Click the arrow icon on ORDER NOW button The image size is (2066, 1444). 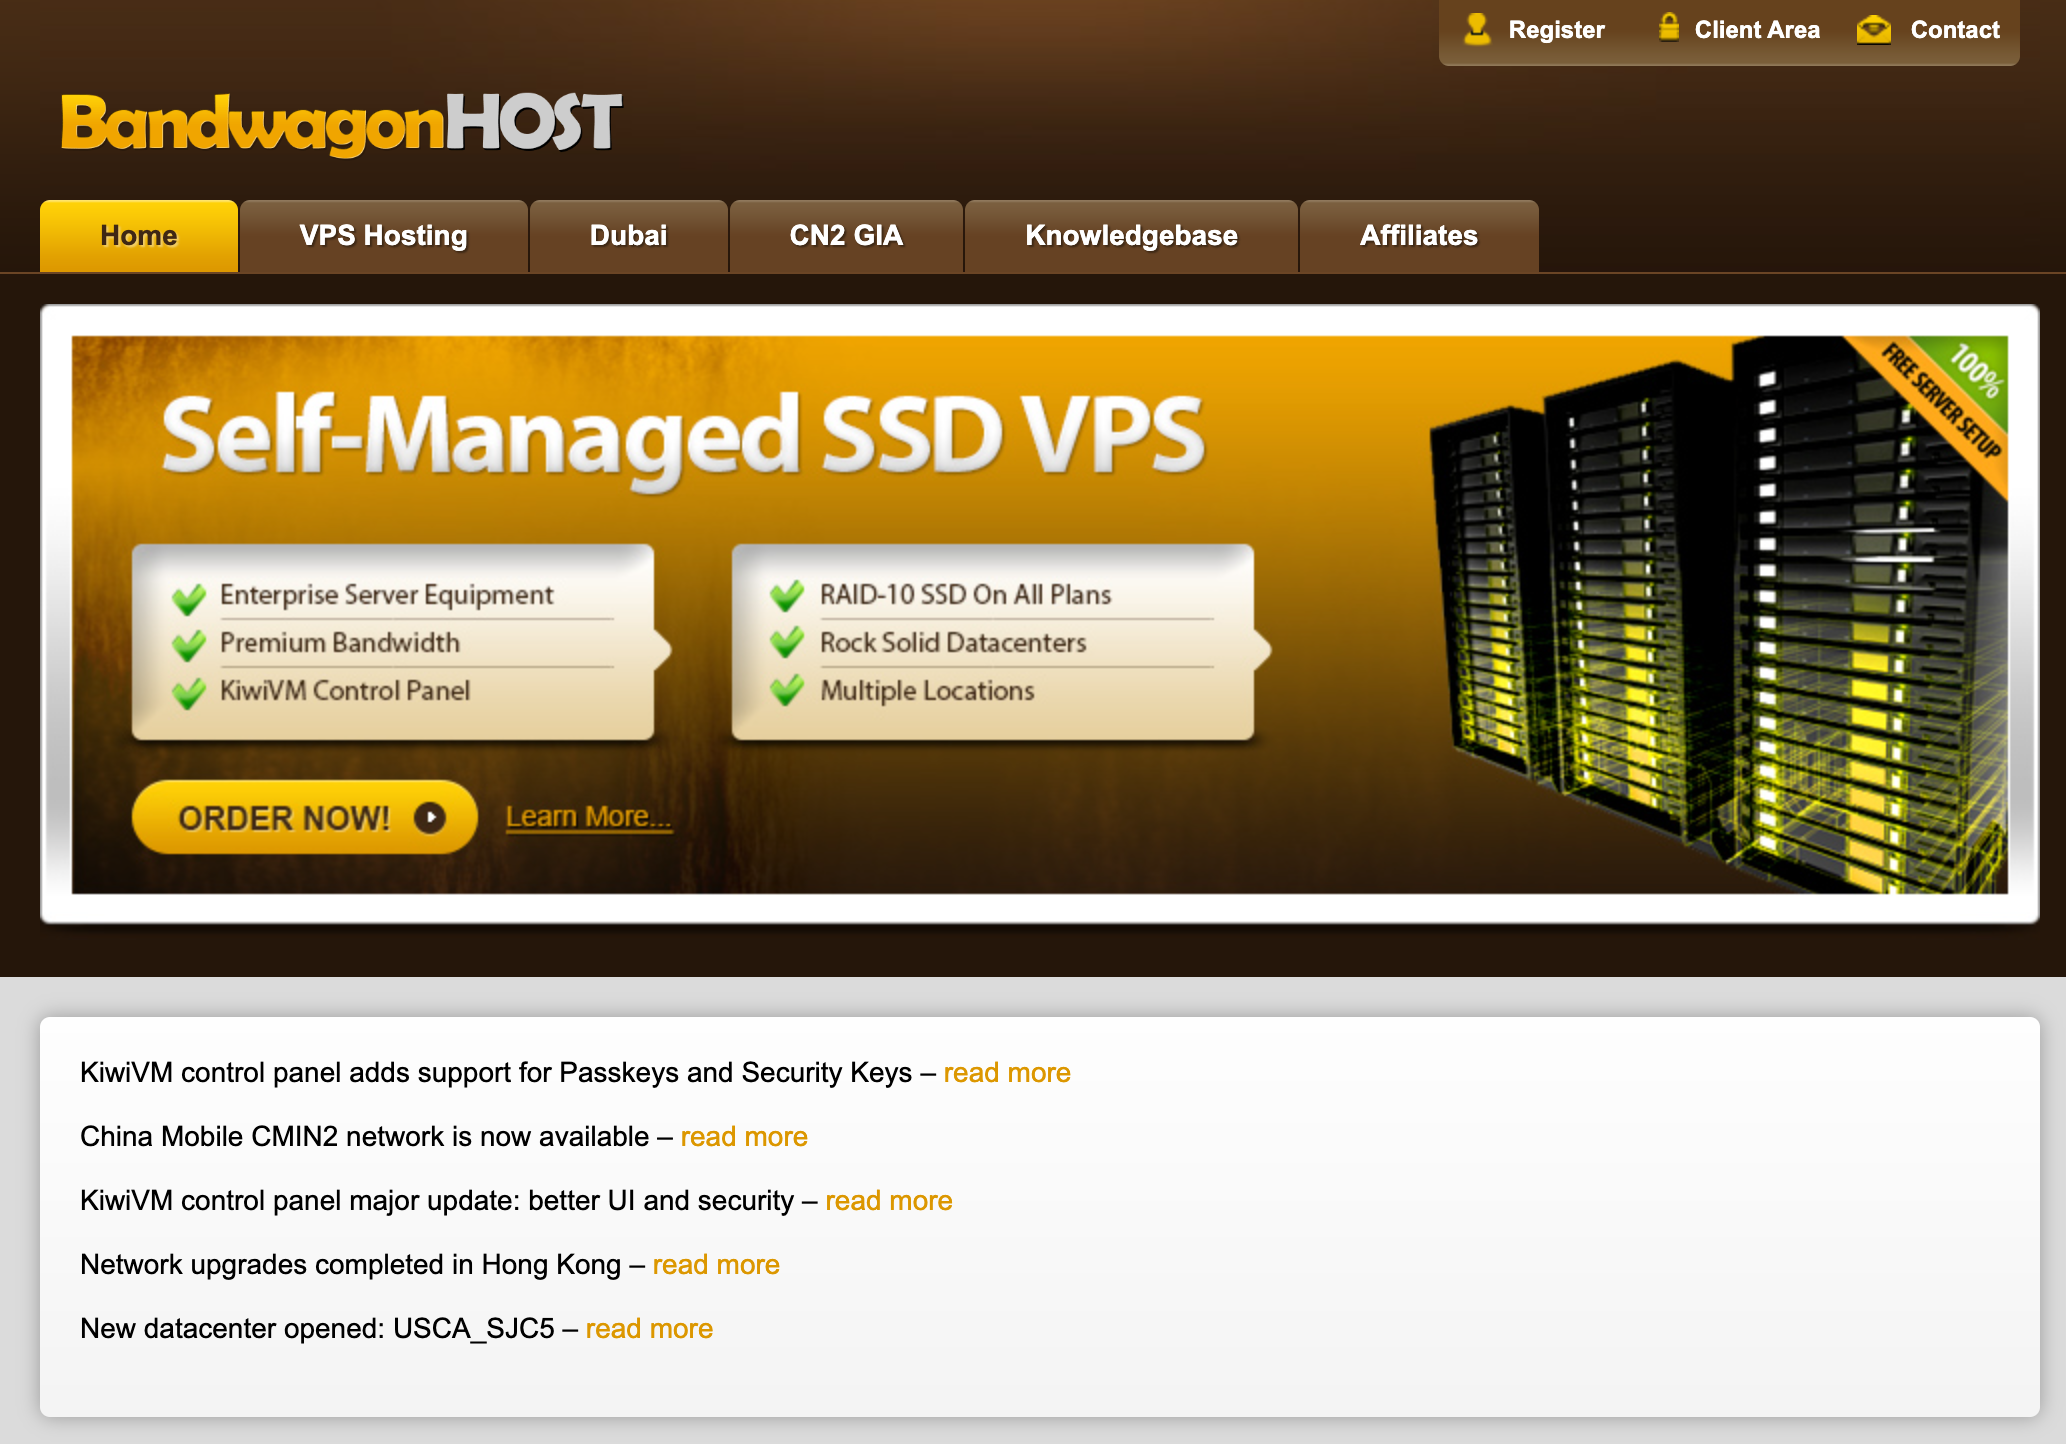430,818
